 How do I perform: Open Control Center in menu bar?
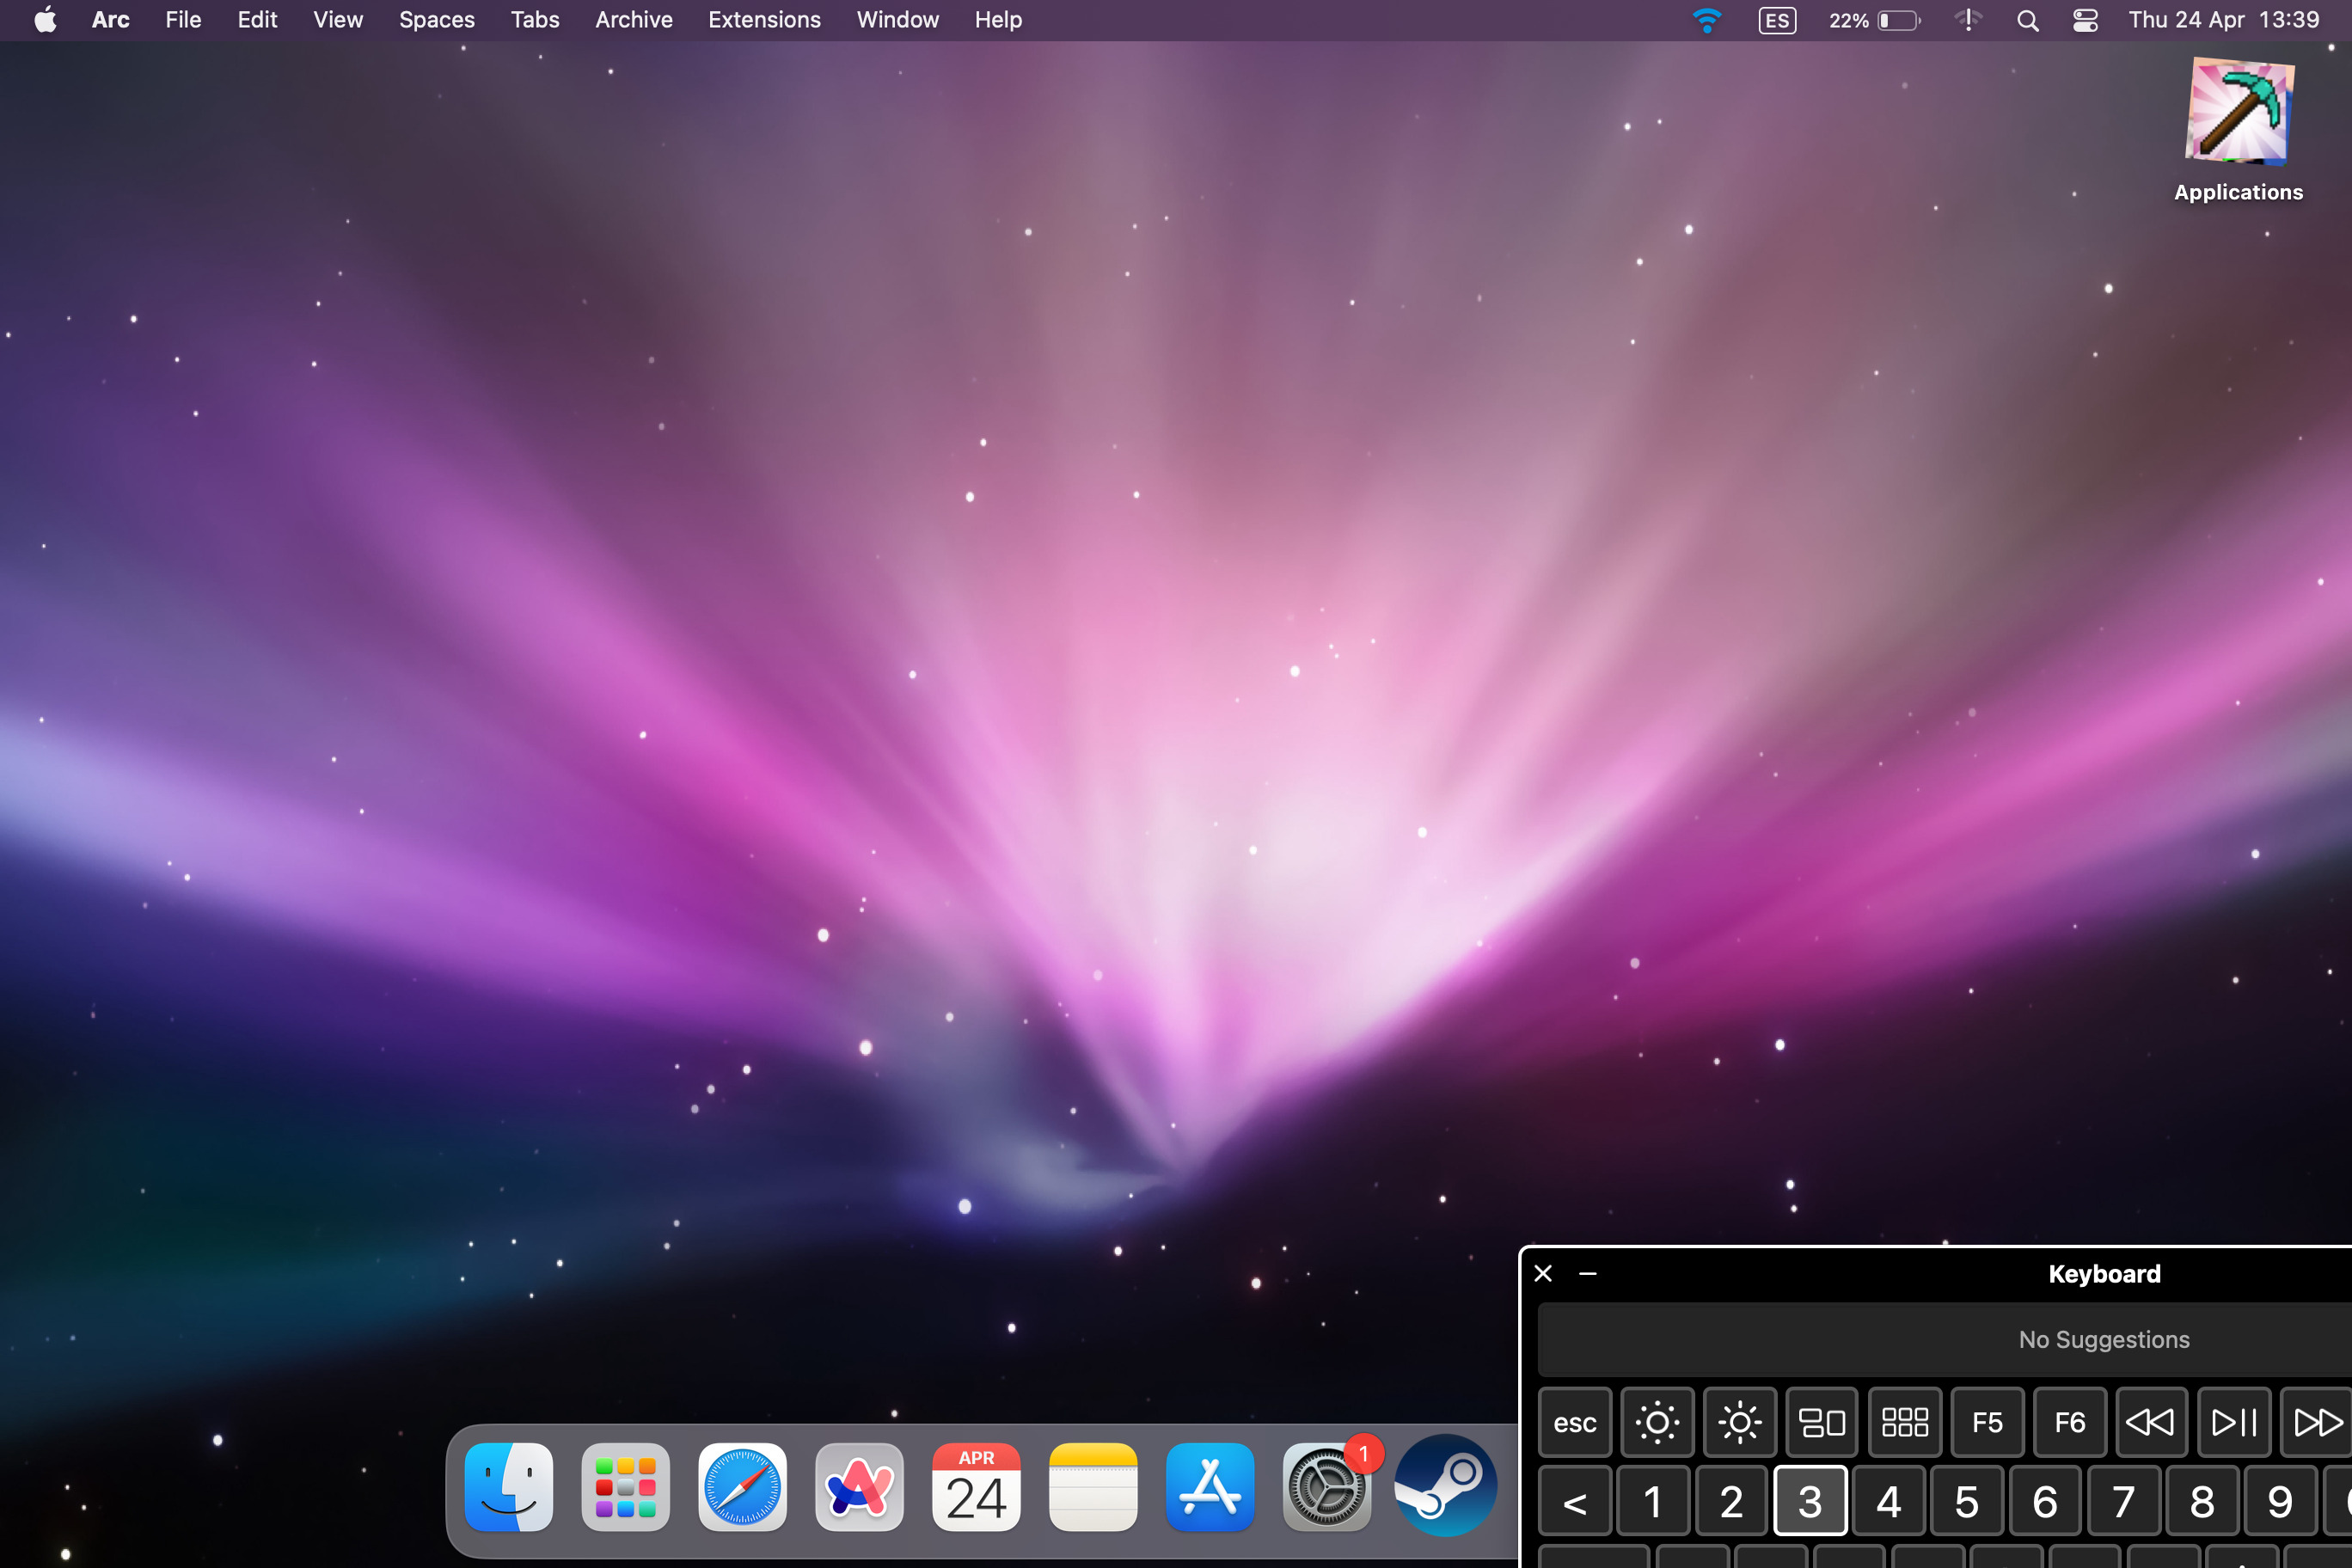pos(2085,20)
